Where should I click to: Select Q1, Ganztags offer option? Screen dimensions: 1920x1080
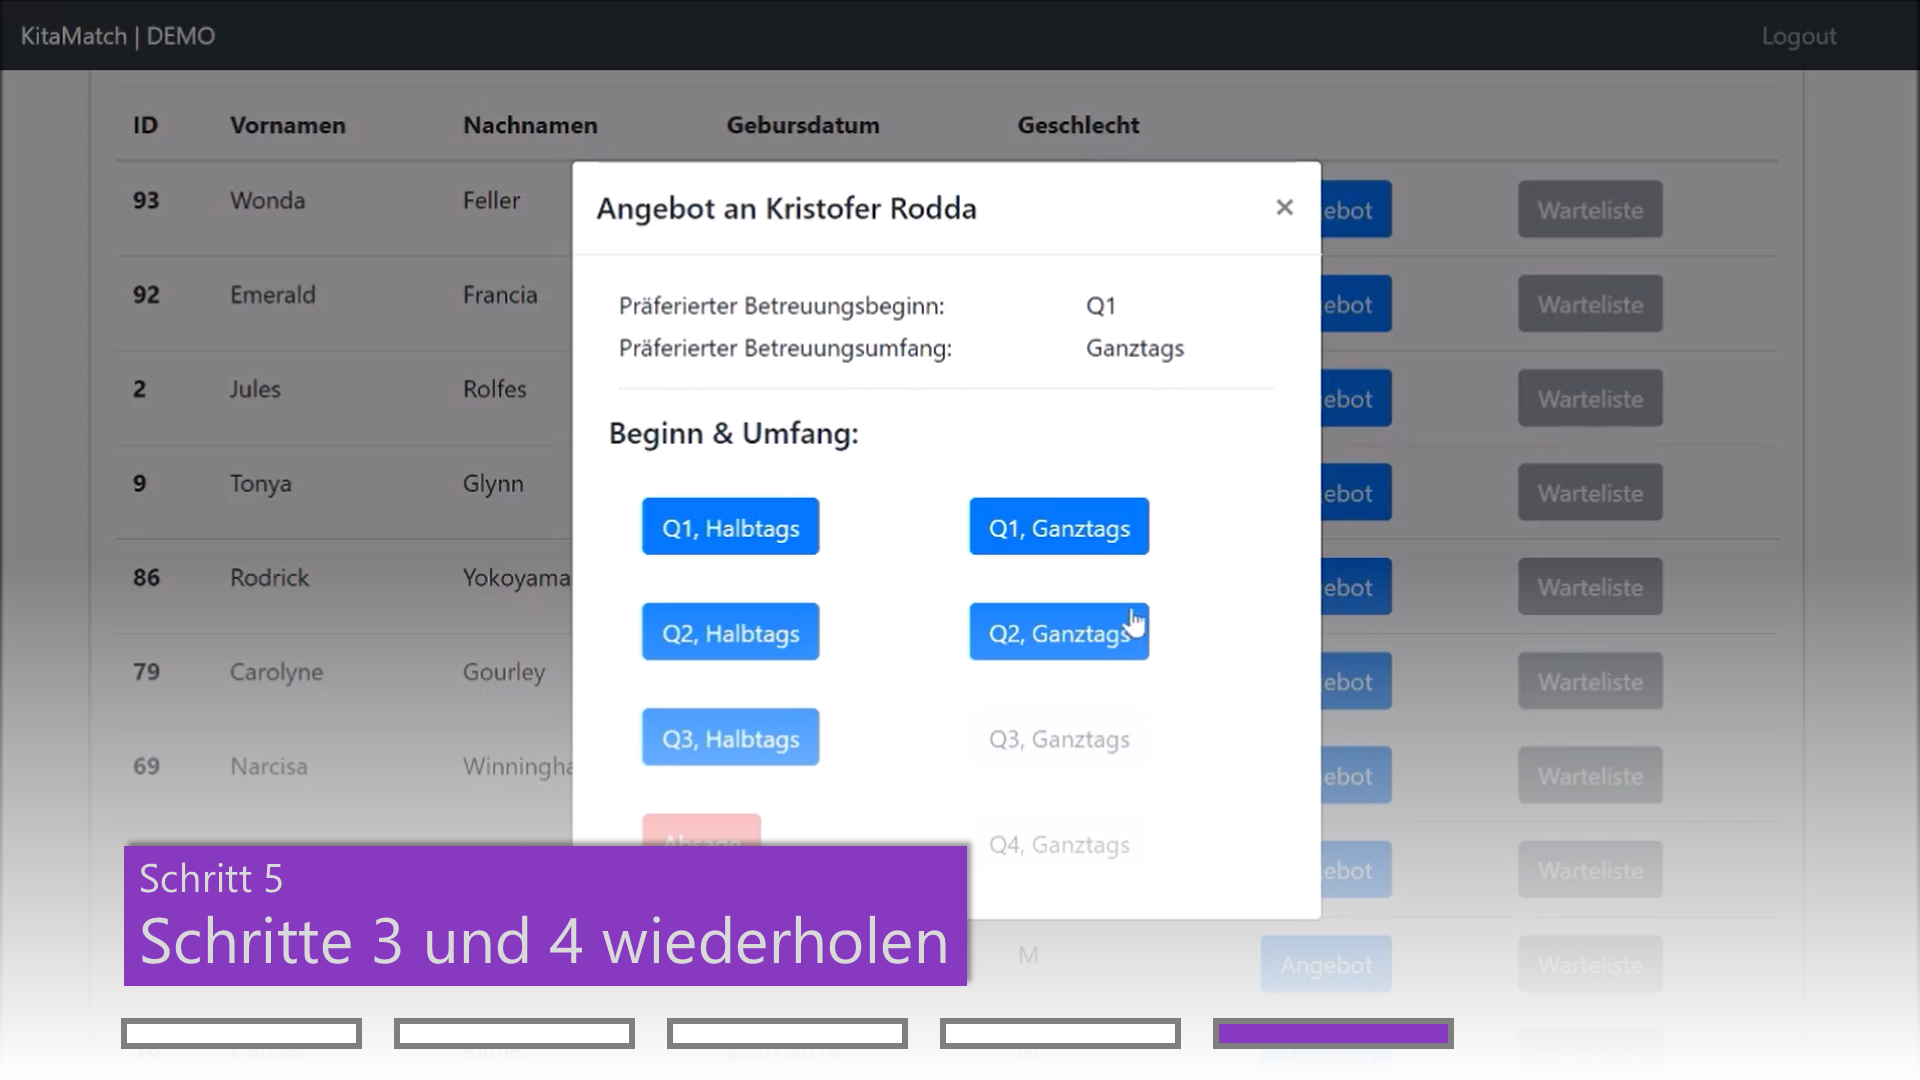click(1058, 527)
